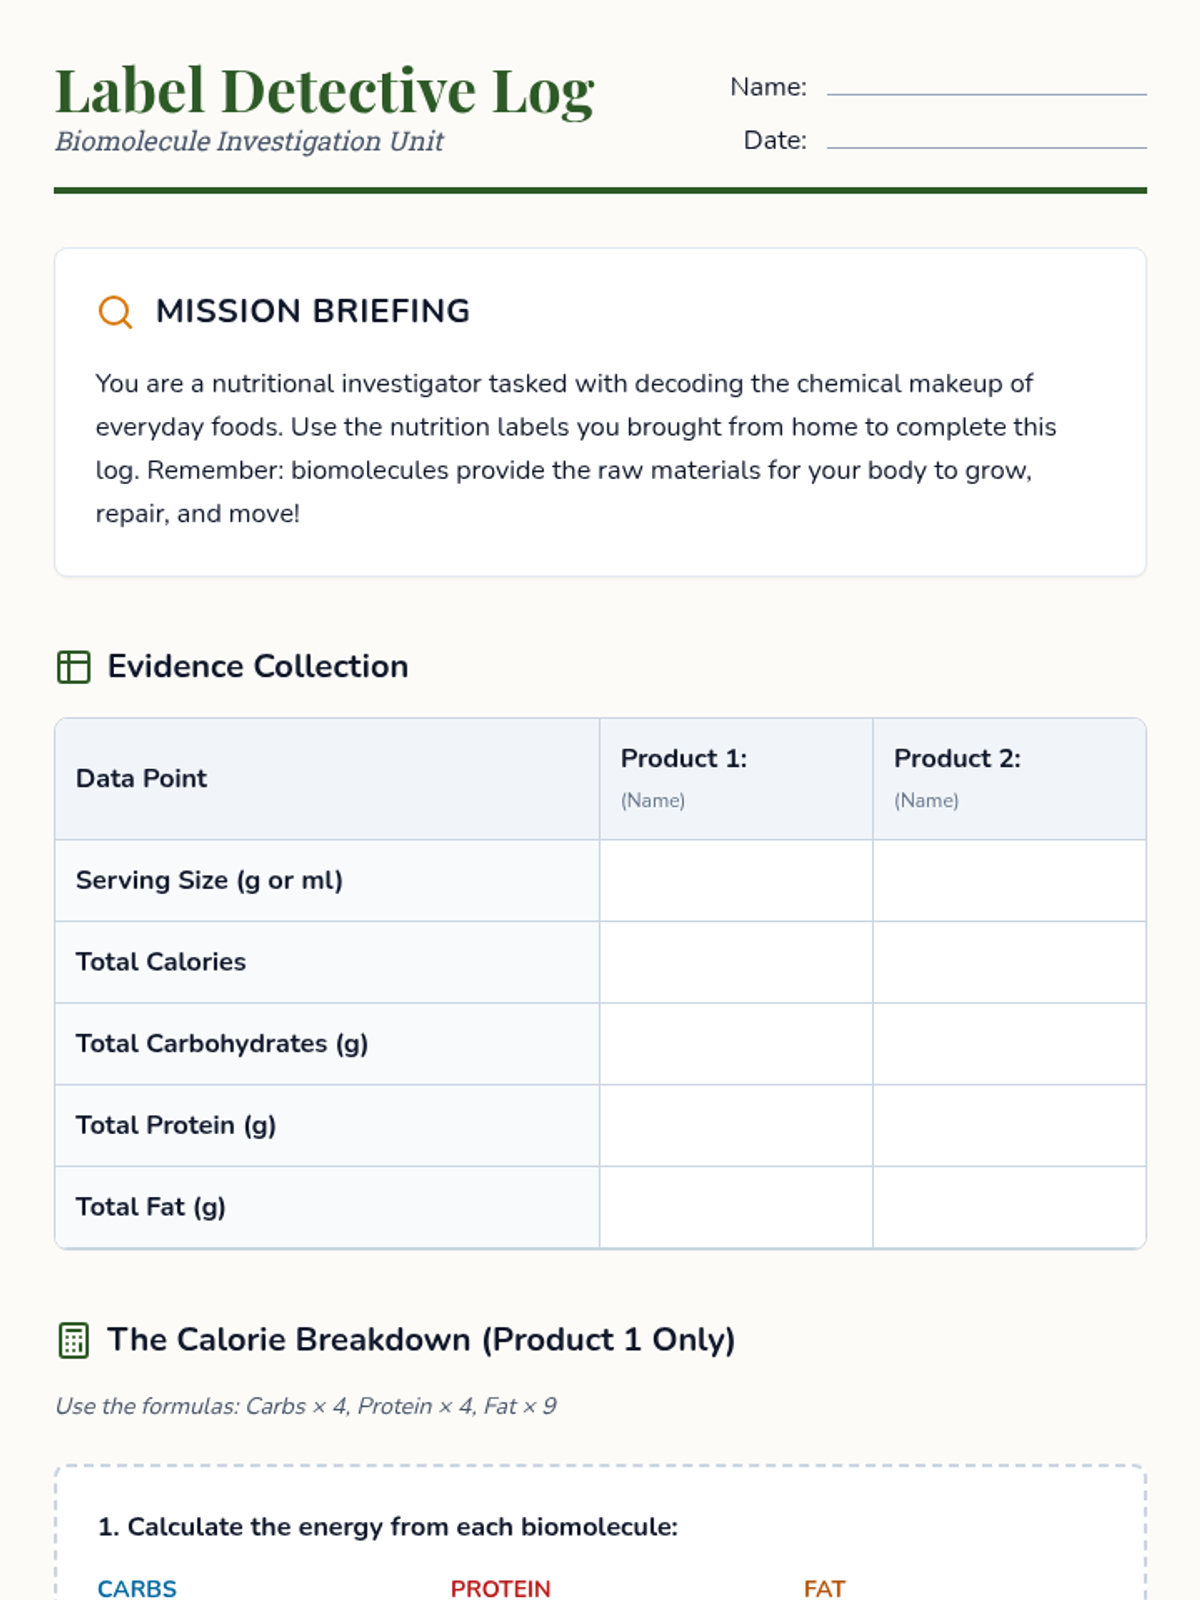Image resolution: width=1200 pixels, height=1600 pixels.
Task: Click the Product 2 name header cell
Action: pyautogui.click(x=1008, y=779)
